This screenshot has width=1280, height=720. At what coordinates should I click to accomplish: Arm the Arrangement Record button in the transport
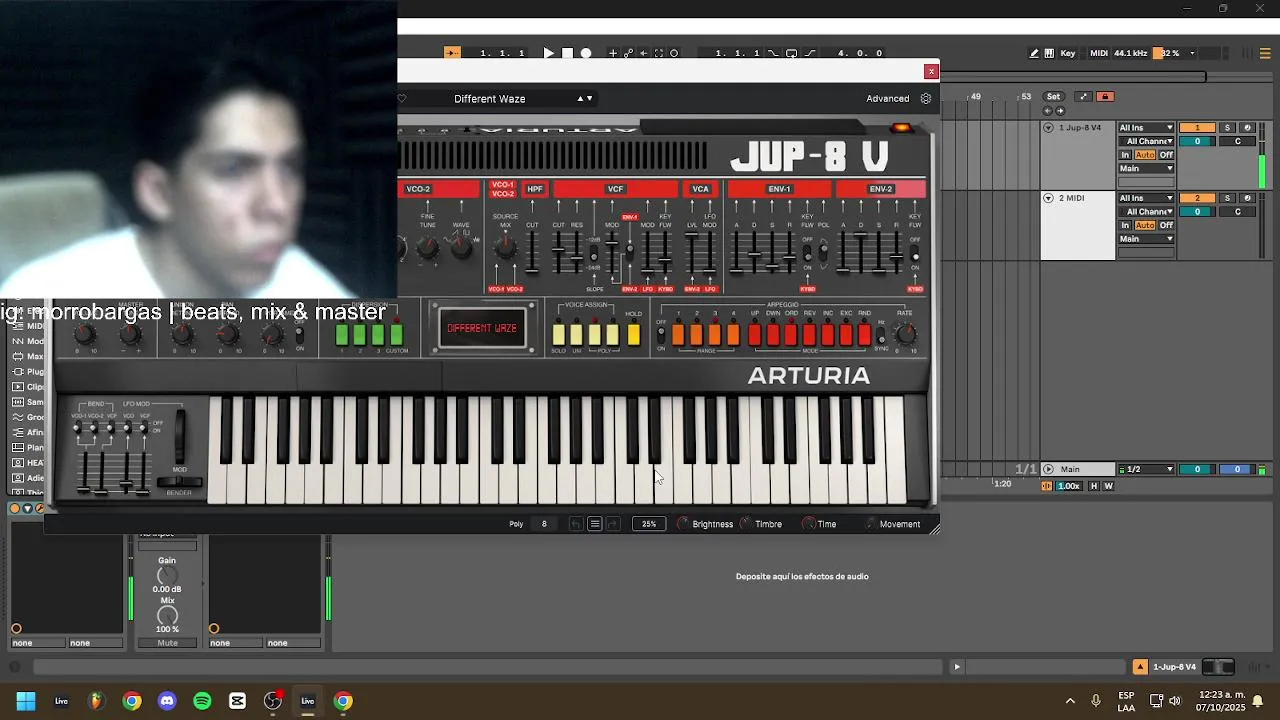[586, 53]
